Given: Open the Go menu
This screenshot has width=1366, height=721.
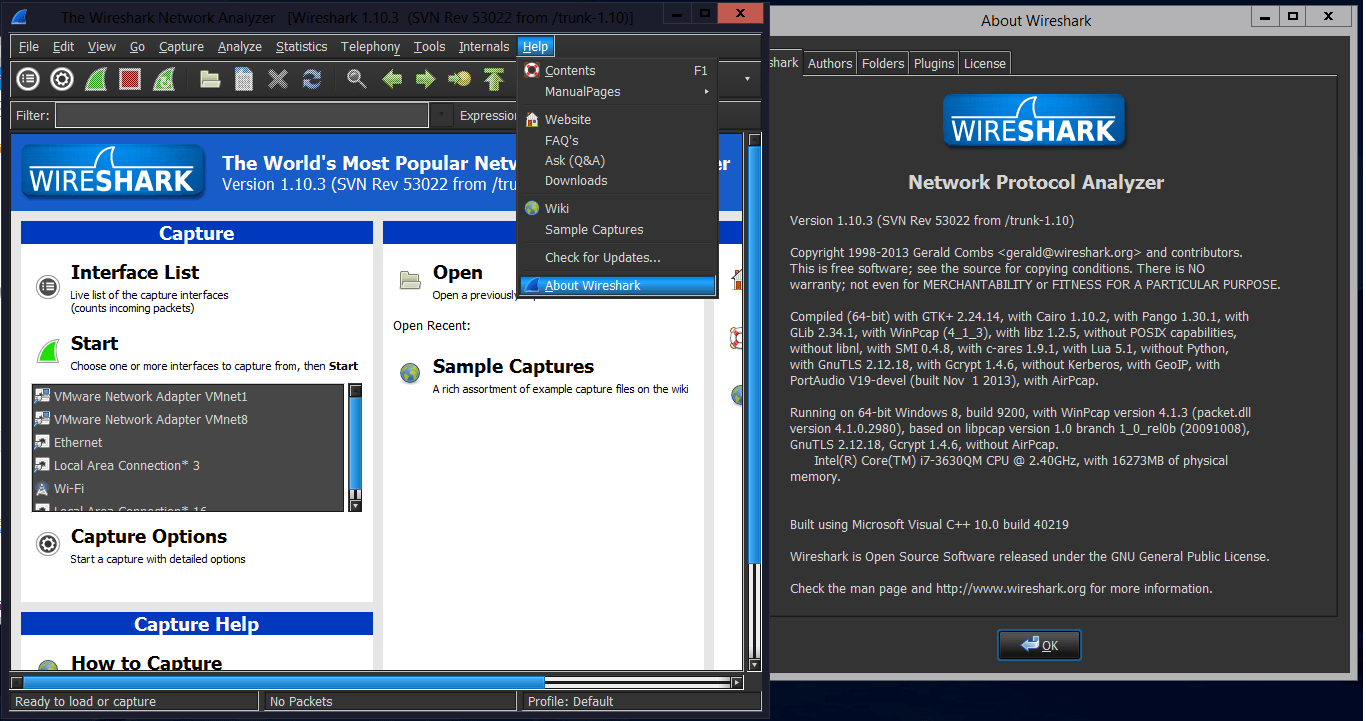Looking at the screenshot, I should pyautogui.click(x=138, y=47).
